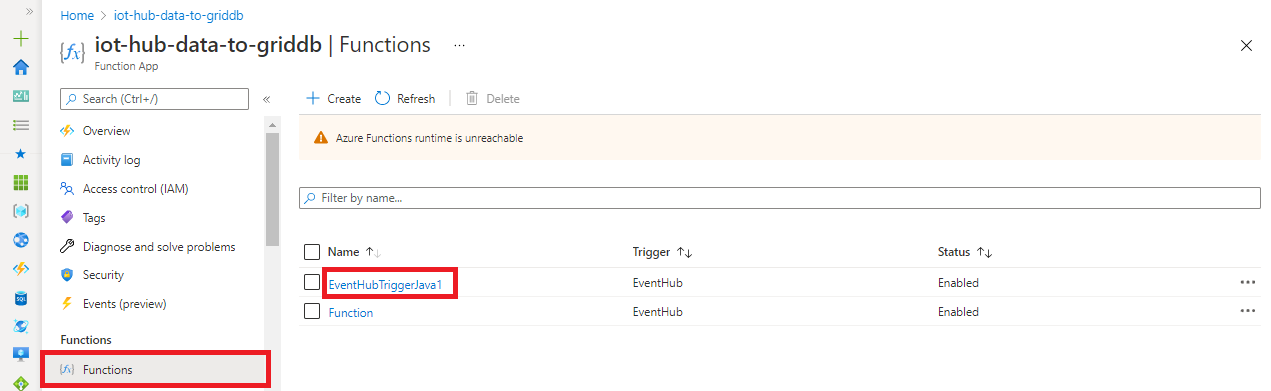Open the Home icon in left rail
Viewport: 1271px width, 391px height.
pyautogui.click(x=20, y=68)
